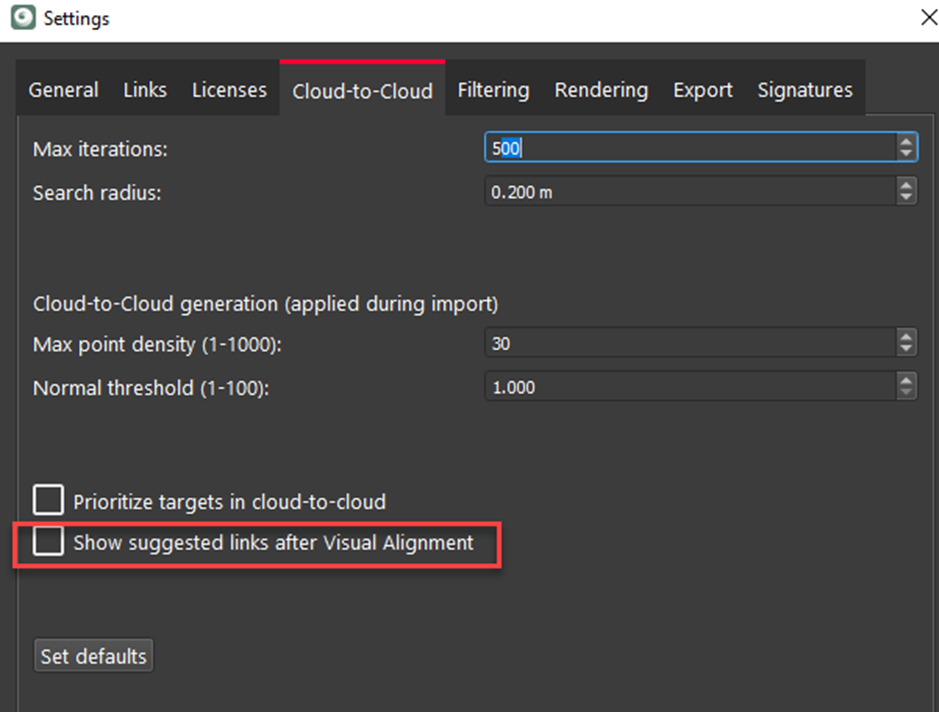Increase Max point density using up arrow
The height and width of the screenshot is (712, 939).
tap(906, 338)
